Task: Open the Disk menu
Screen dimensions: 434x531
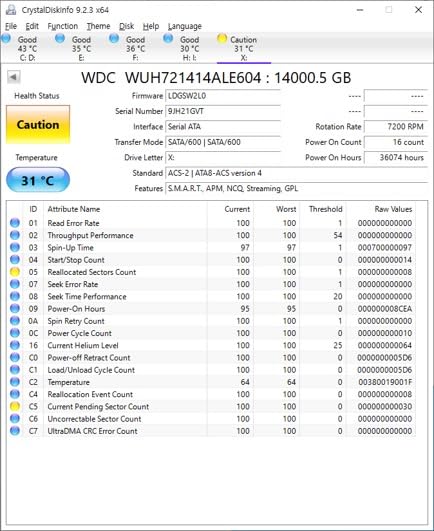Action: point(127,26)
